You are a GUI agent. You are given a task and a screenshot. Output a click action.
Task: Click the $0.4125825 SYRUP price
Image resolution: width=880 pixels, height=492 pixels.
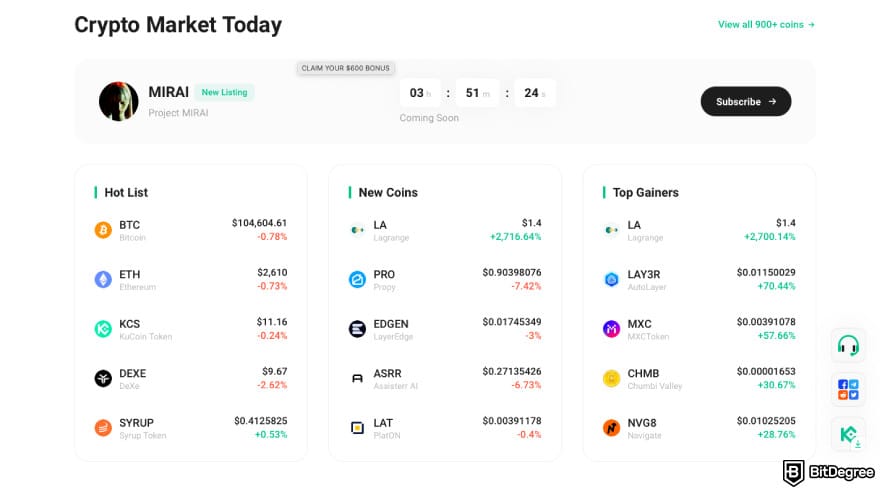coord(260,421)
